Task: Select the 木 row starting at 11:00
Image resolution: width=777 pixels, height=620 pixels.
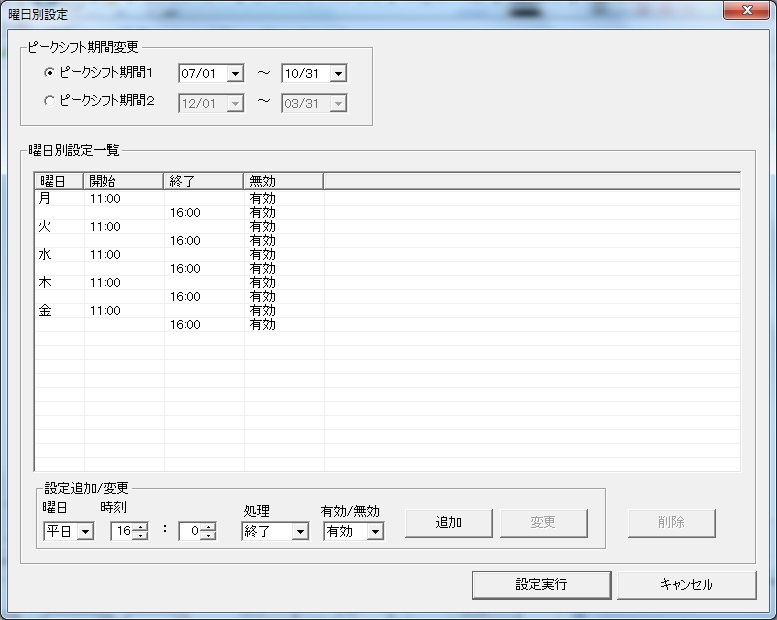Action: (x=388, y=283)
